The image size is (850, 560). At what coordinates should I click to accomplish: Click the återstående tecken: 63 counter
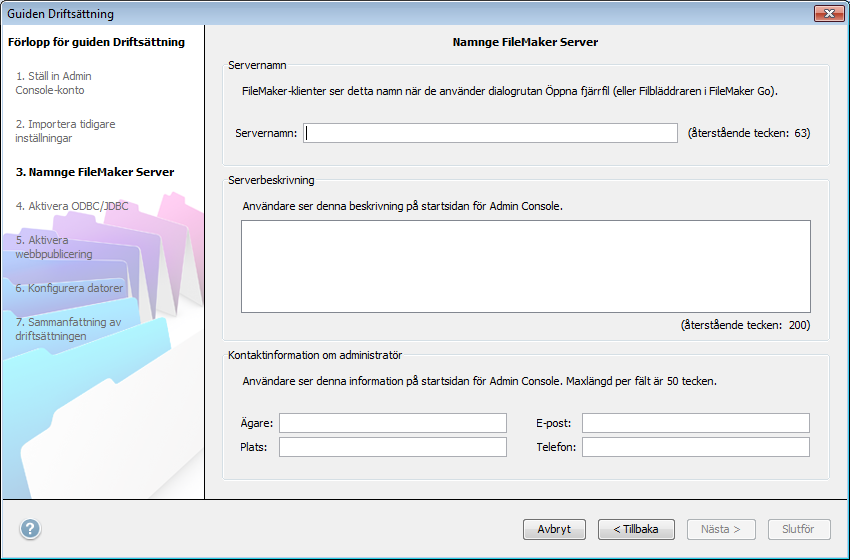[749, 133]
